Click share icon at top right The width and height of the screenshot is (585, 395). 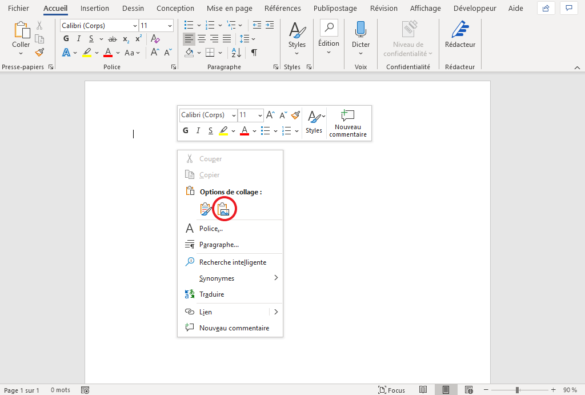pos(546,8)
